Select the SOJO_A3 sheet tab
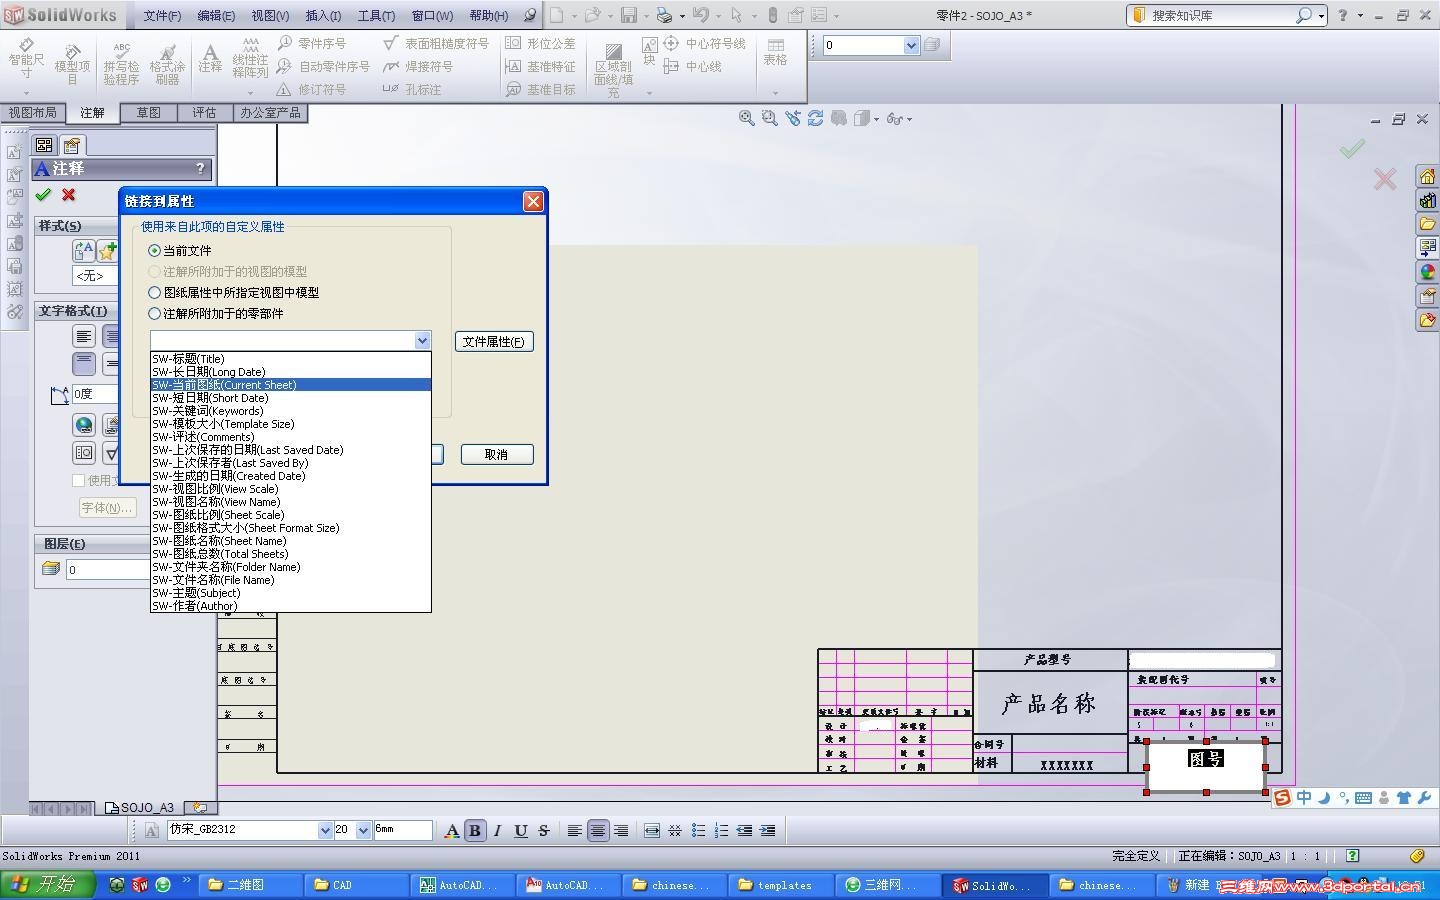Viewport: 1440px width, 900px height. click(140, 807)
